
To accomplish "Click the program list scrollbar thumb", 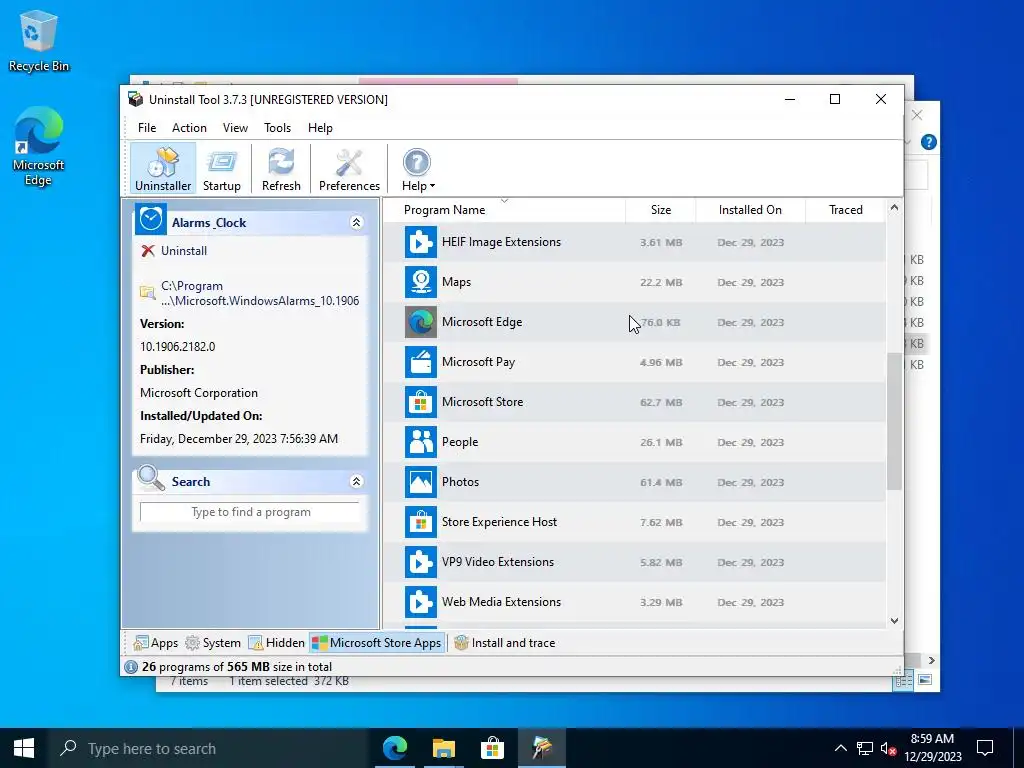I will coord(894,421).
